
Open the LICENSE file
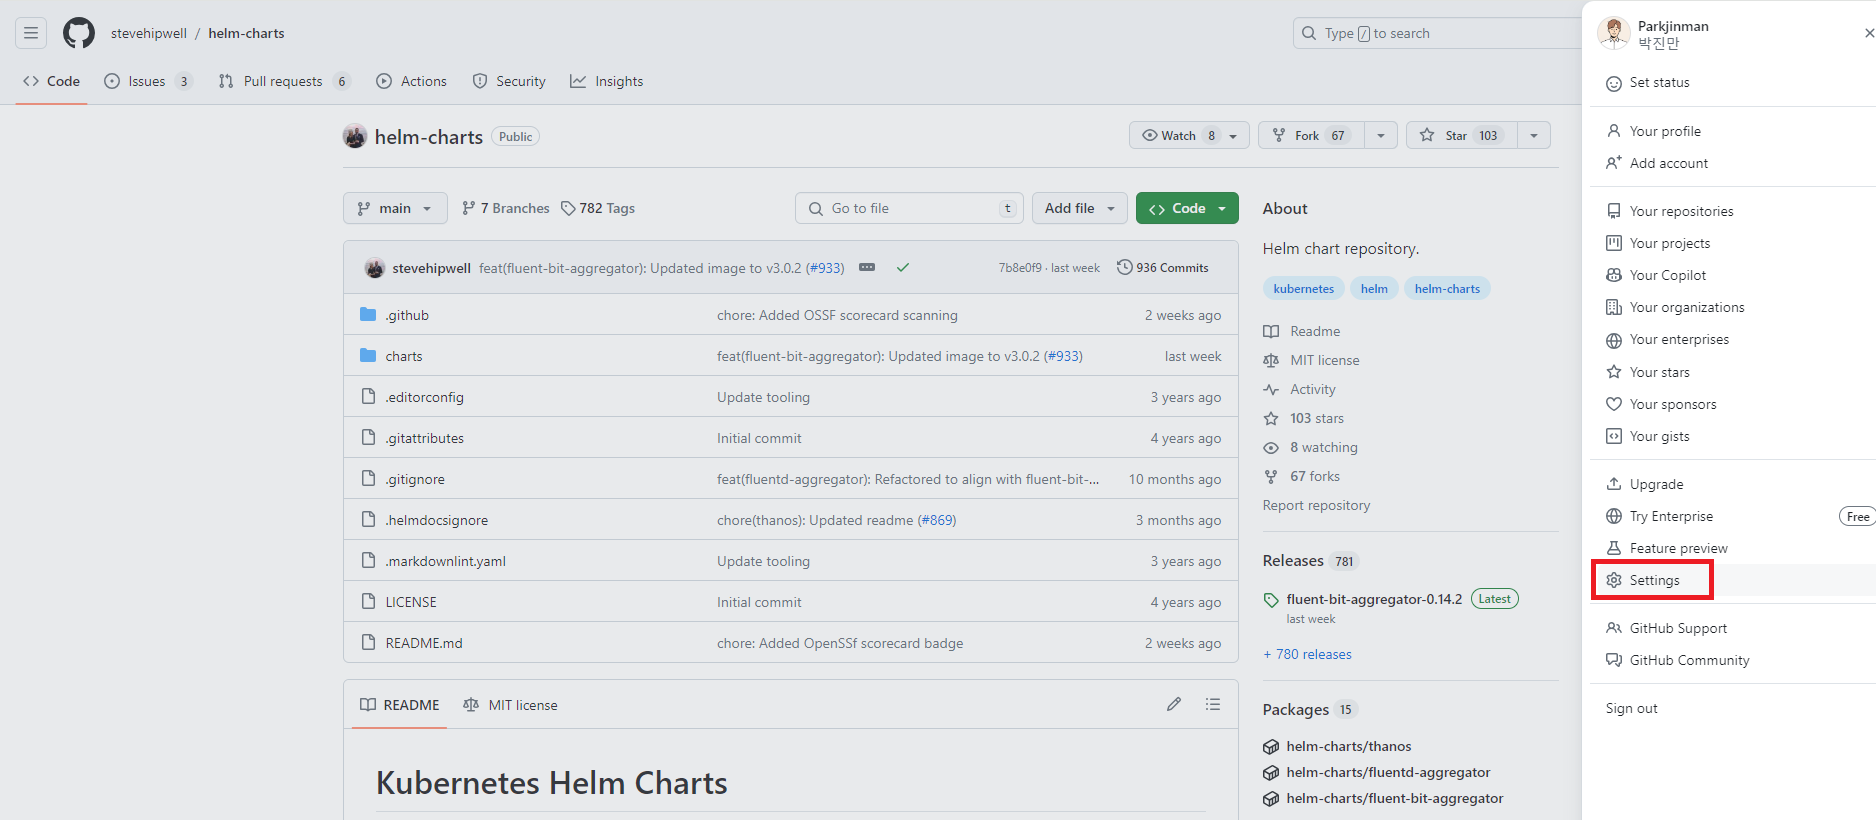click(x=411, y=602)
